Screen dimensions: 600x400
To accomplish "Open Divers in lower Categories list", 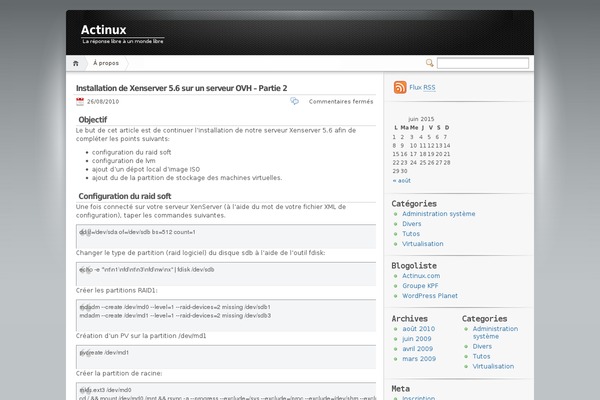I will [x=482, y=346].
